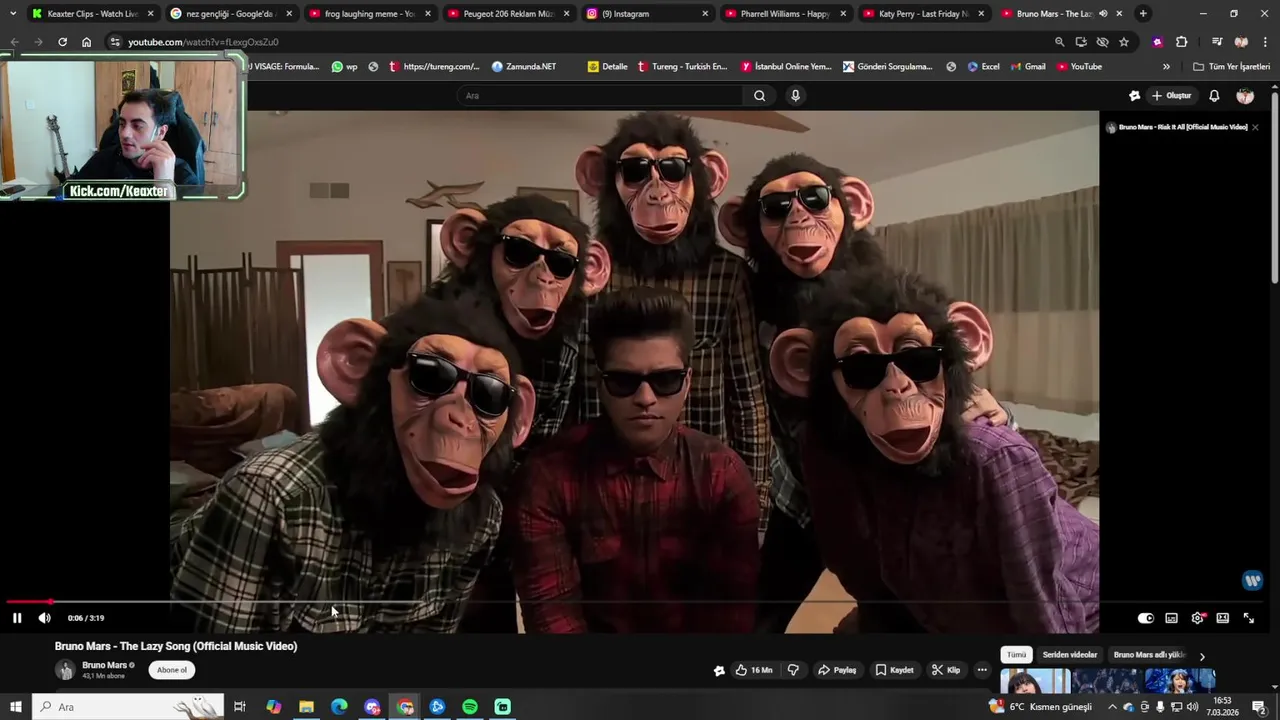Mute the YouTube player volume
The width and height of the screenshot is (1280, 720).
[44, 618]
